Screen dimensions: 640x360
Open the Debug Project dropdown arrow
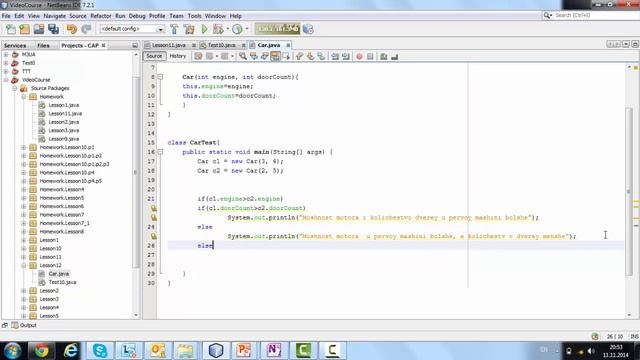(x=227, y=29)
